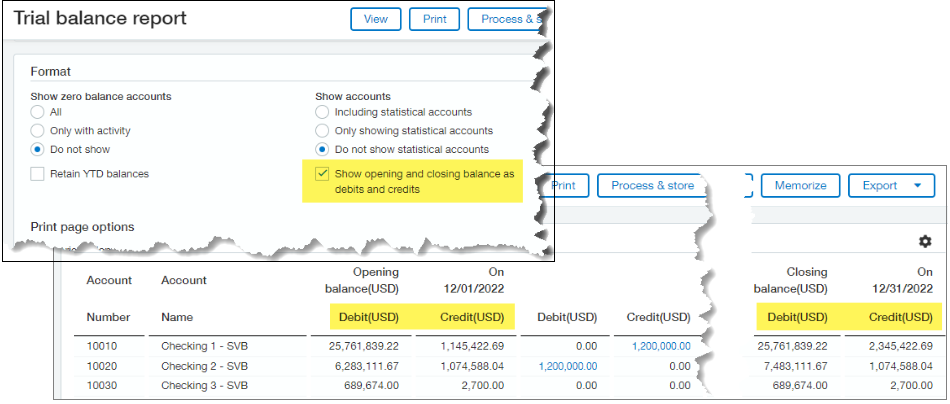Uncheck Show opening and closing balance checkbox
Viewport: 950px width, 404px height.
(x=322, y=174)
